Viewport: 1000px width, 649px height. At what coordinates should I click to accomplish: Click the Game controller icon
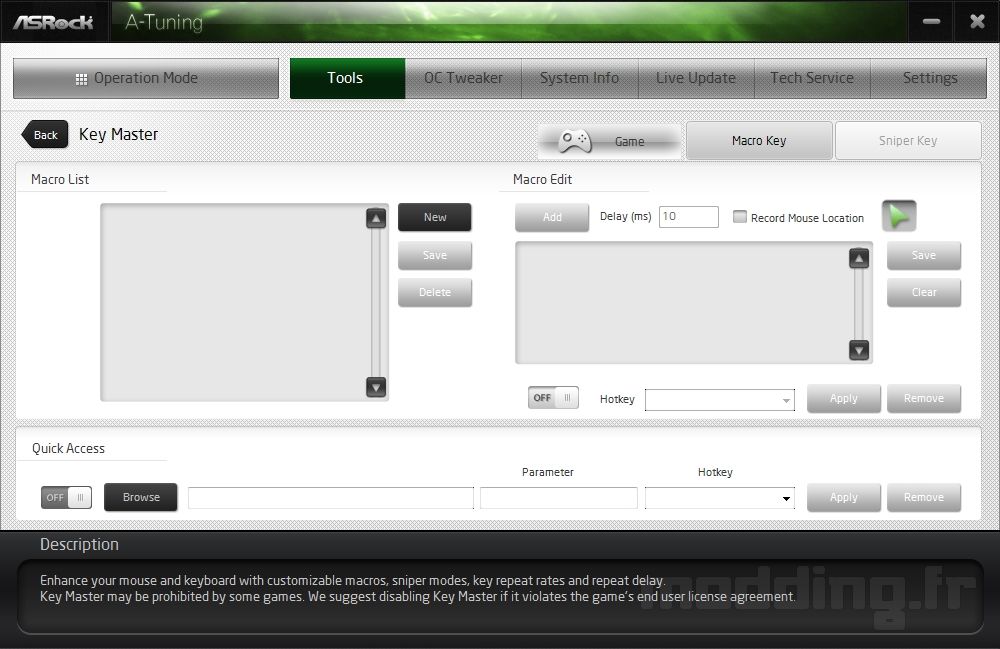575,141
